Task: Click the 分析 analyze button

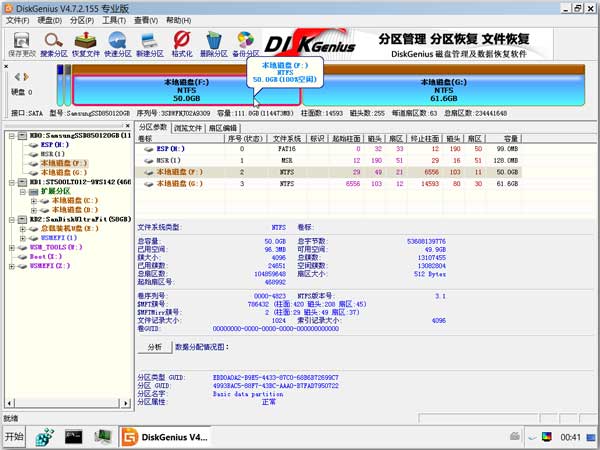Action: tap(155, 347)
